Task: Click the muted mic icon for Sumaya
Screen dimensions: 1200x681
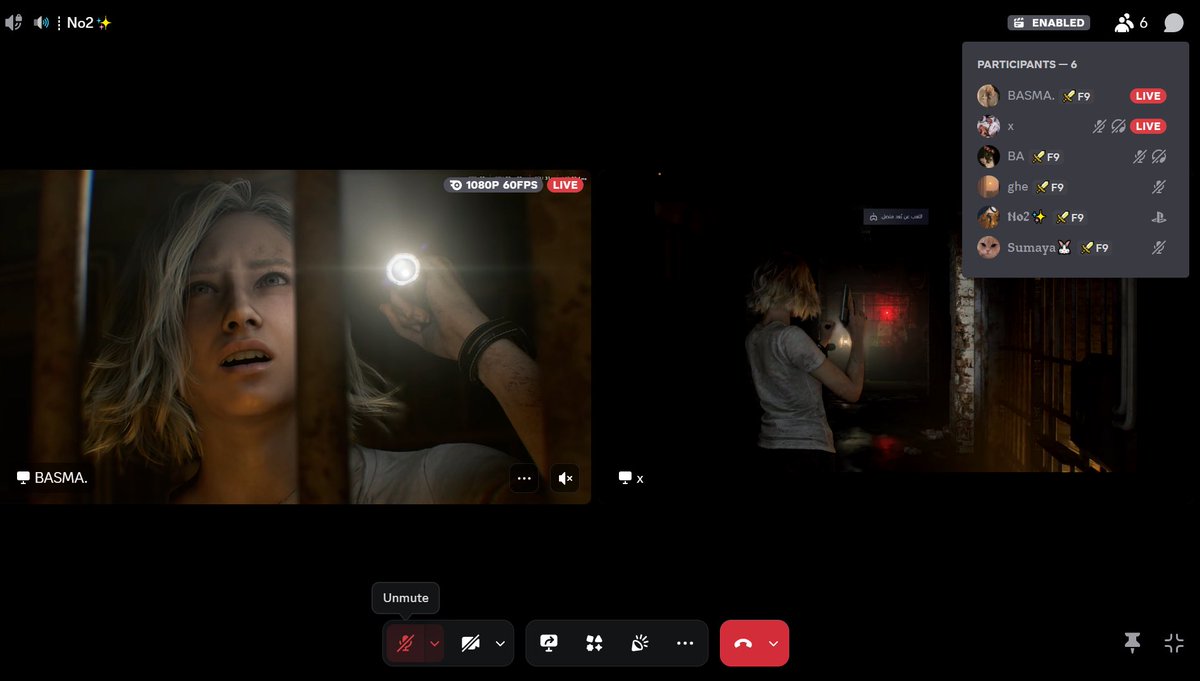Action: point(1159,247)
